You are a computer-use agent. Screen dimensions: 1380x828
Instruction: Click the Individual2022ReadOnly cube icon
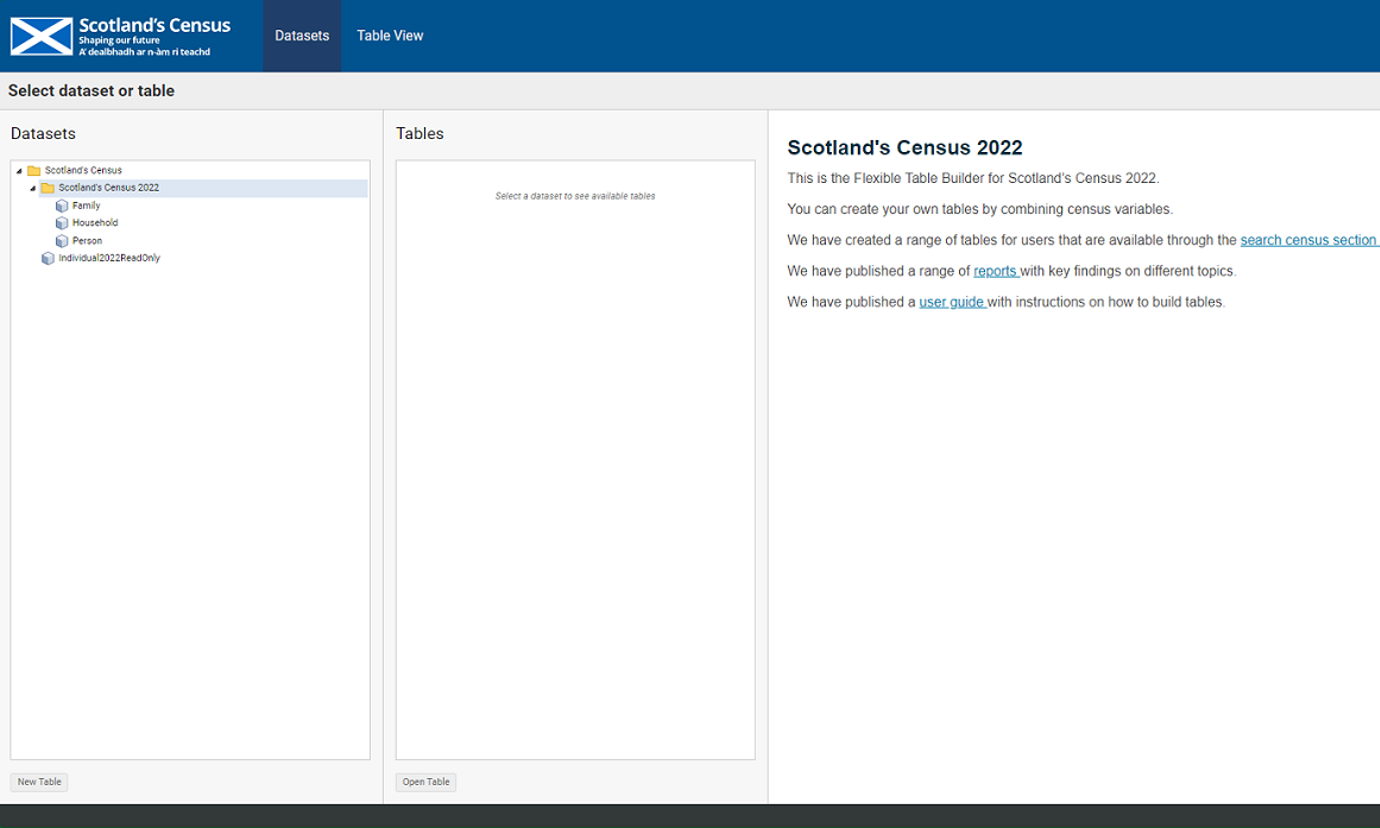(48, 258)
